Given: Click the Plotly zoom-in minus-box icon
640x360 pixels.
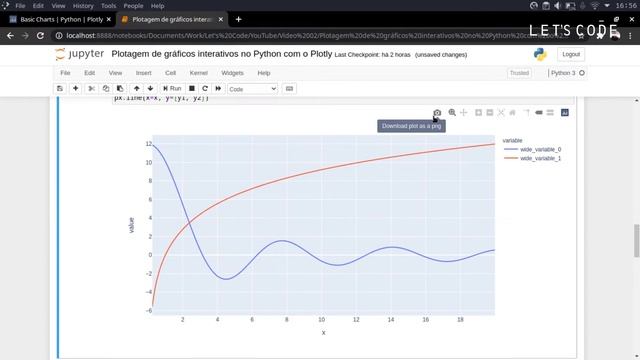Looking at the screenshot, I should (x=490, y=113).
